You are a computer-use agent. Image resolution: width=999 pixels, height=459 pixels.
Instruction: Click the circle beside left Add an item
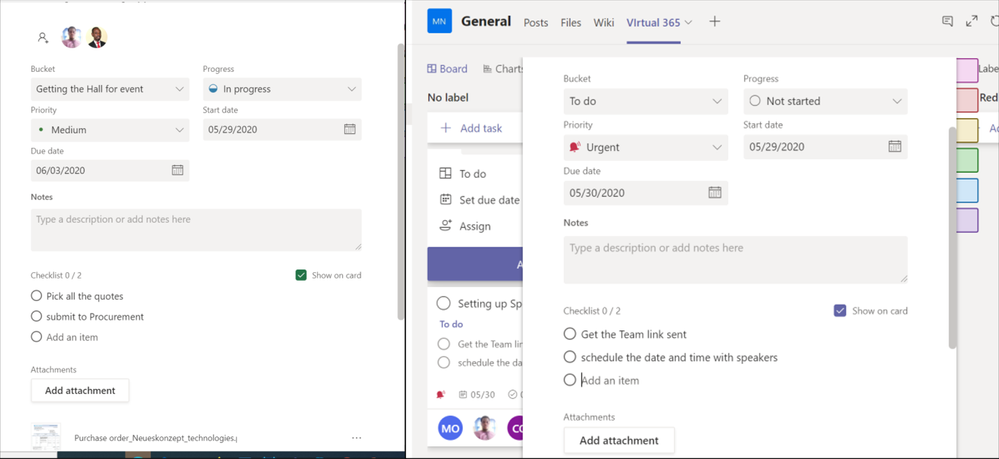36,337
